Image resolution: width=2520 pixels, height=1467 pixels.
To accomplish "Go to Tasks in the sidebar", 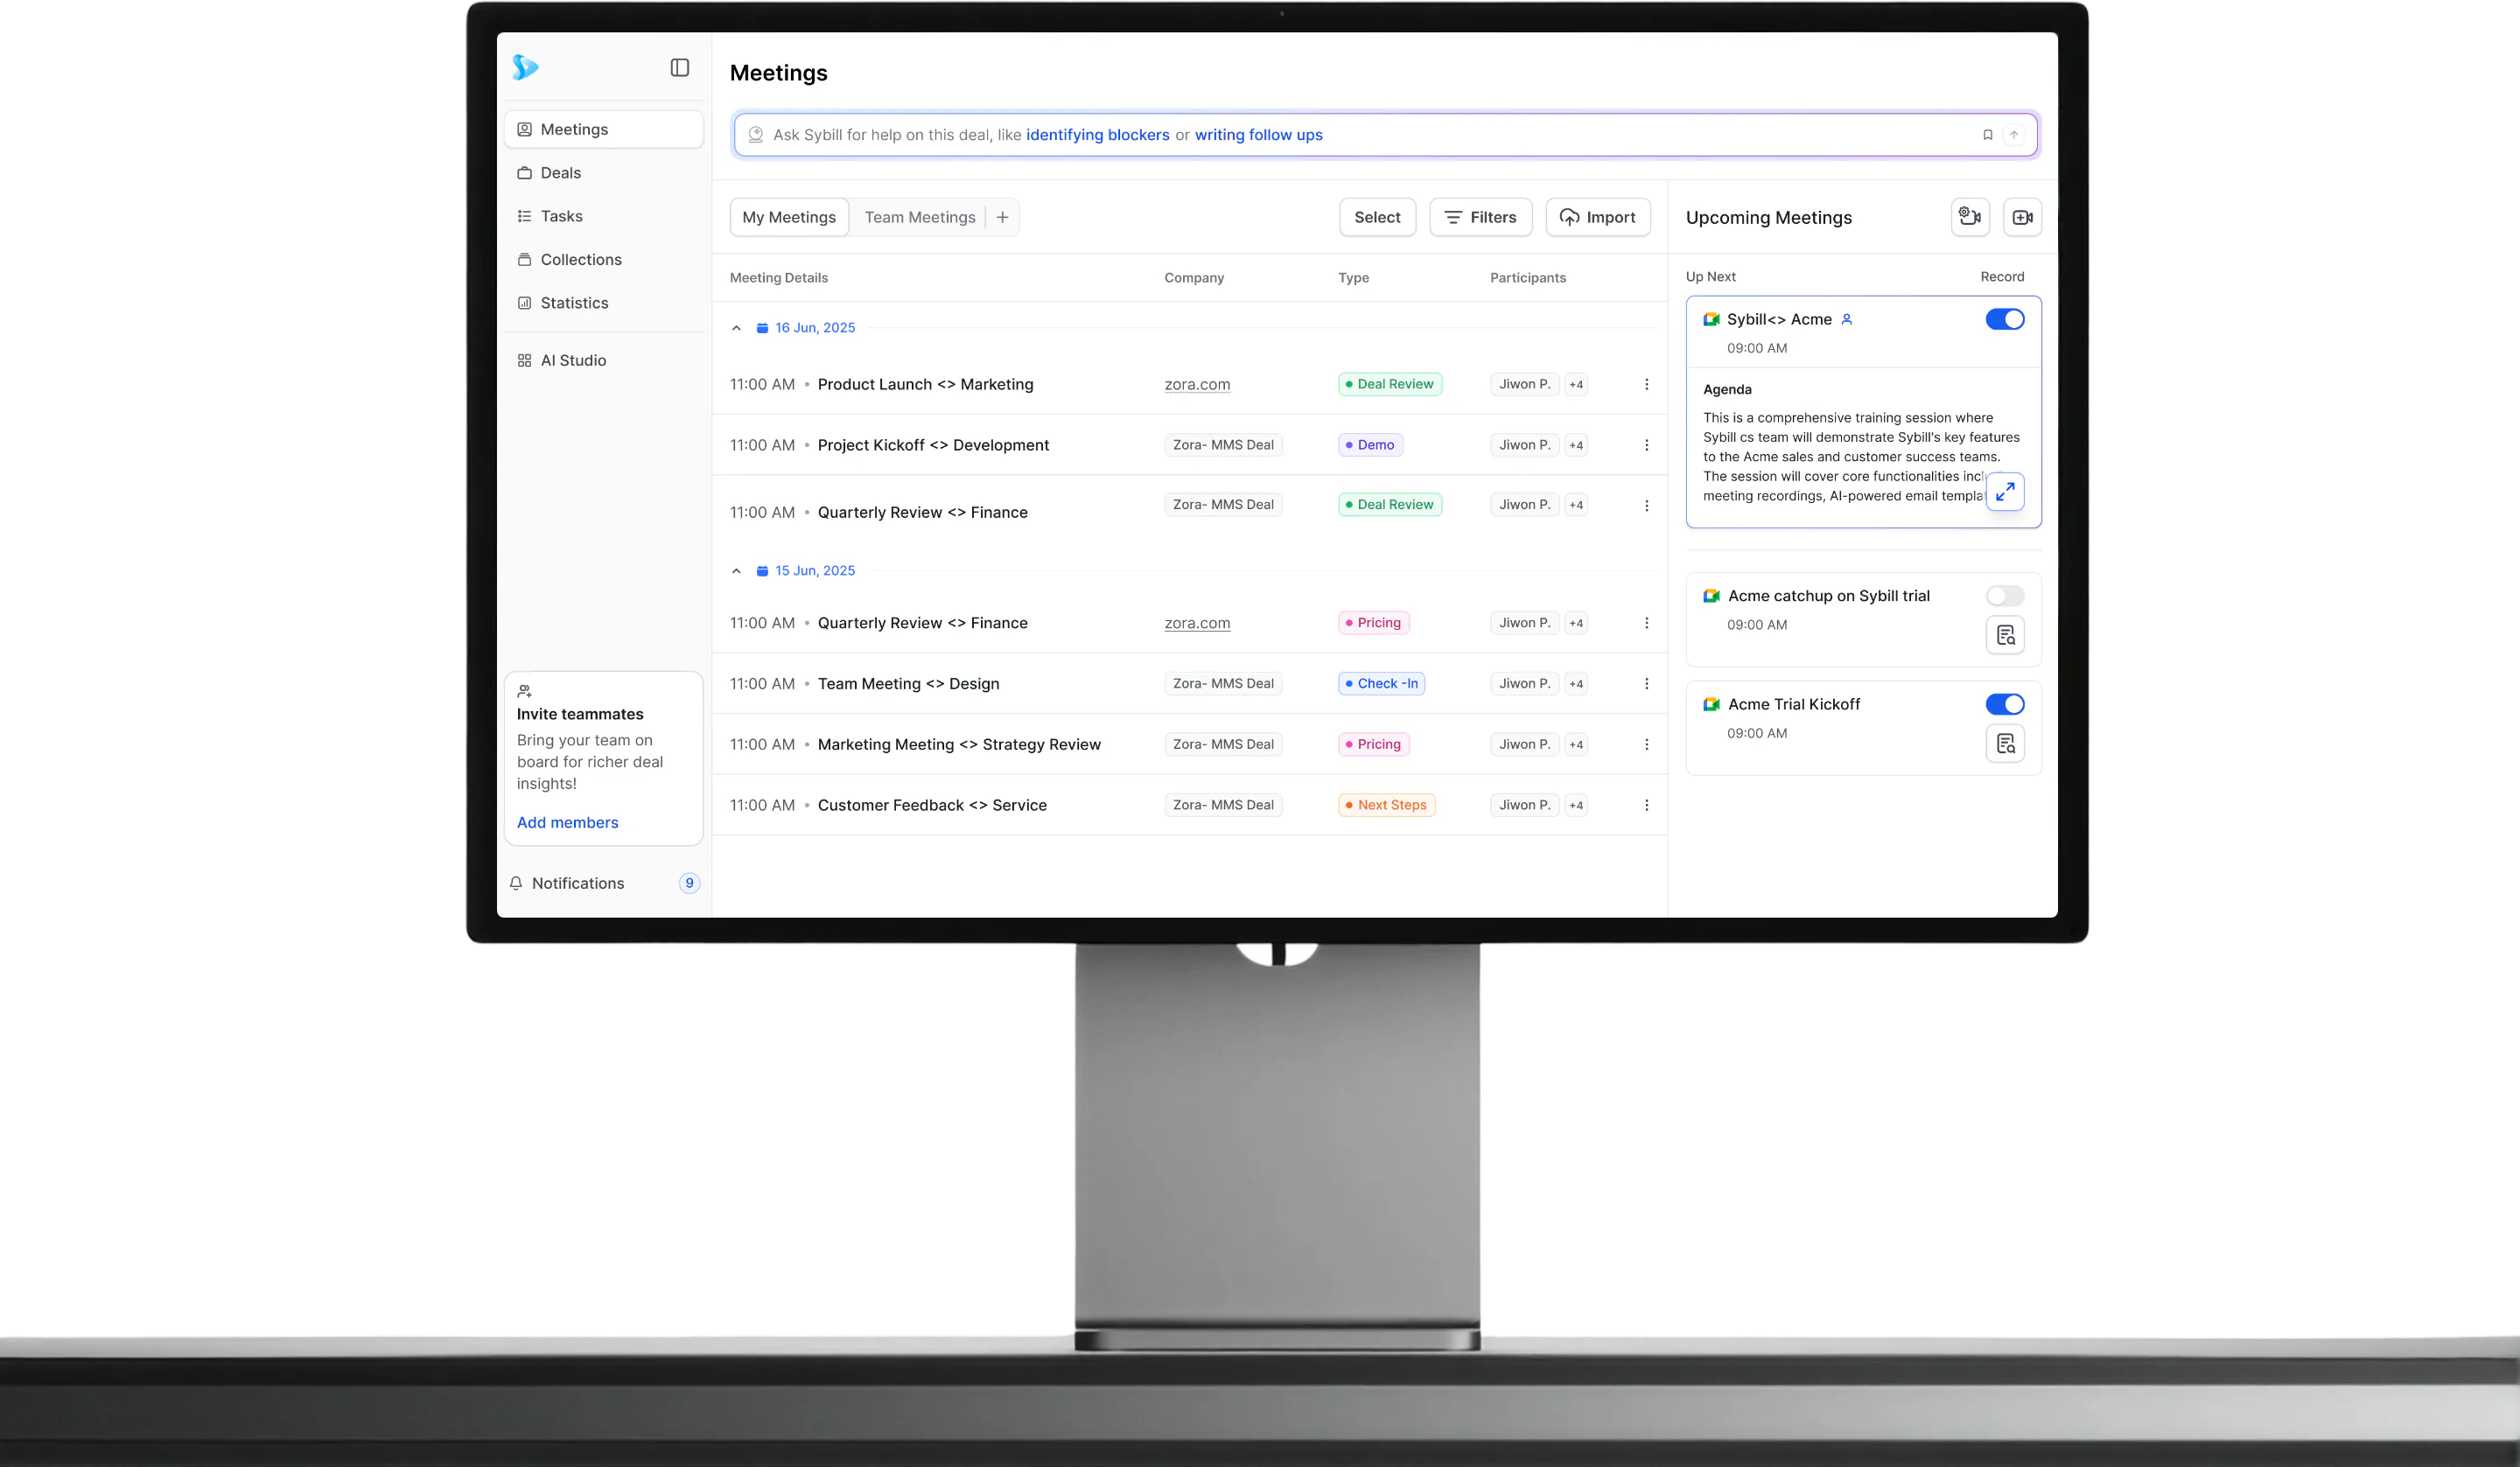I will tap(604, 216).
